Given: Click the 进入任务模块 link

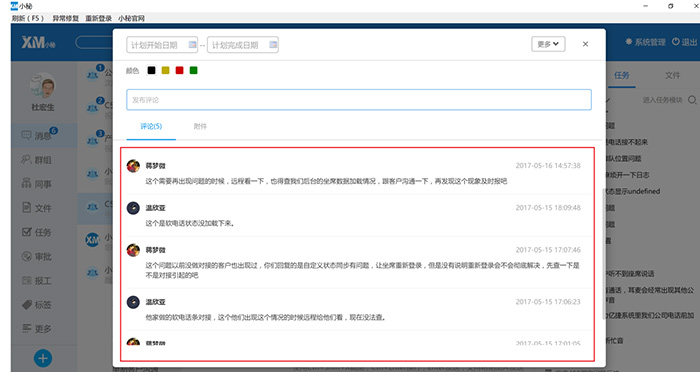Looking at the screenshot, I should coord(662,100).
